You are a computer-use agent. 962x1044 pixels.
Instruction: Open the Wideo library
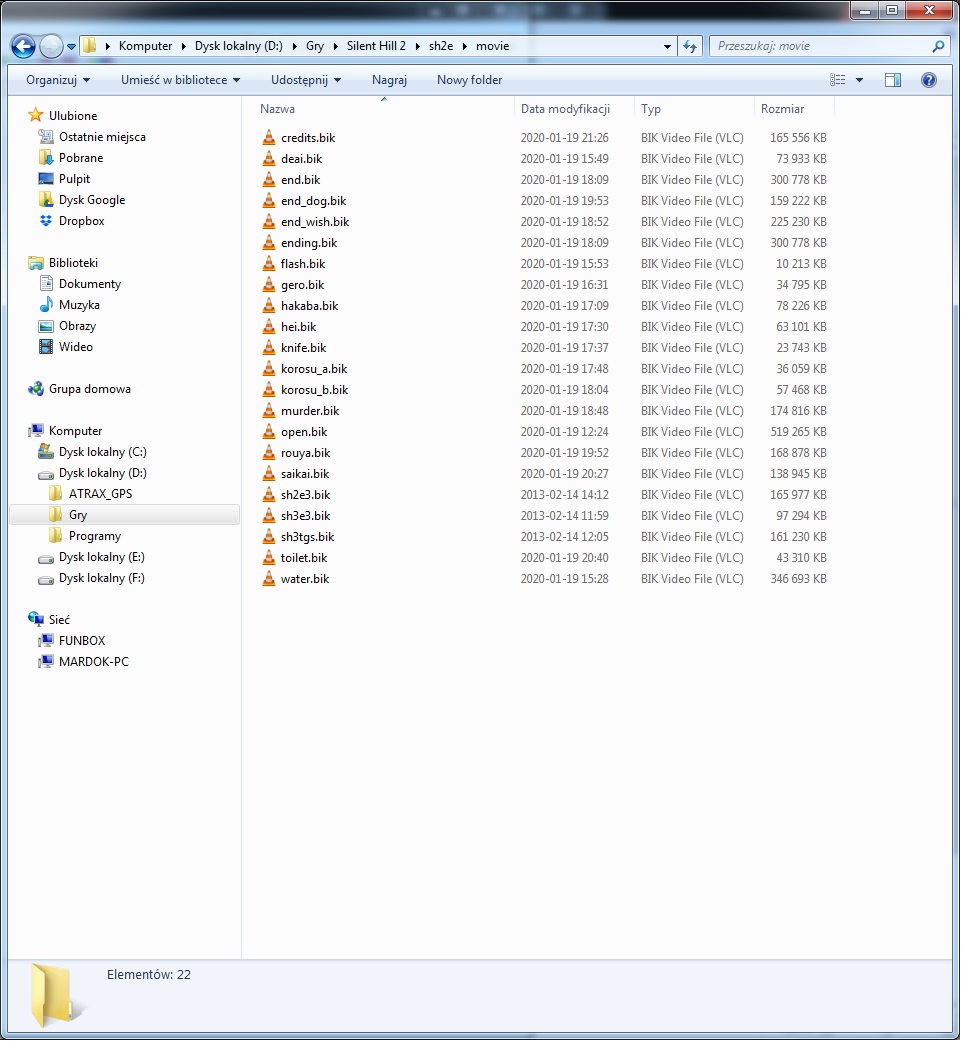tap(66, 347)
